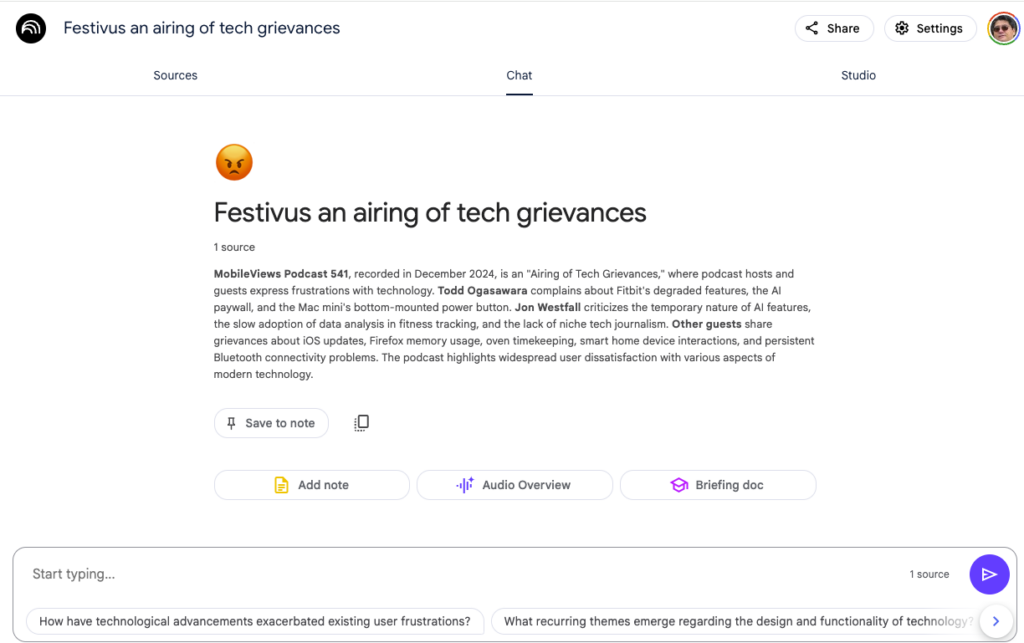The image size is (1024, 643).
Task: Click the 1 source indicator in the chat box
Action: (929, 574)
